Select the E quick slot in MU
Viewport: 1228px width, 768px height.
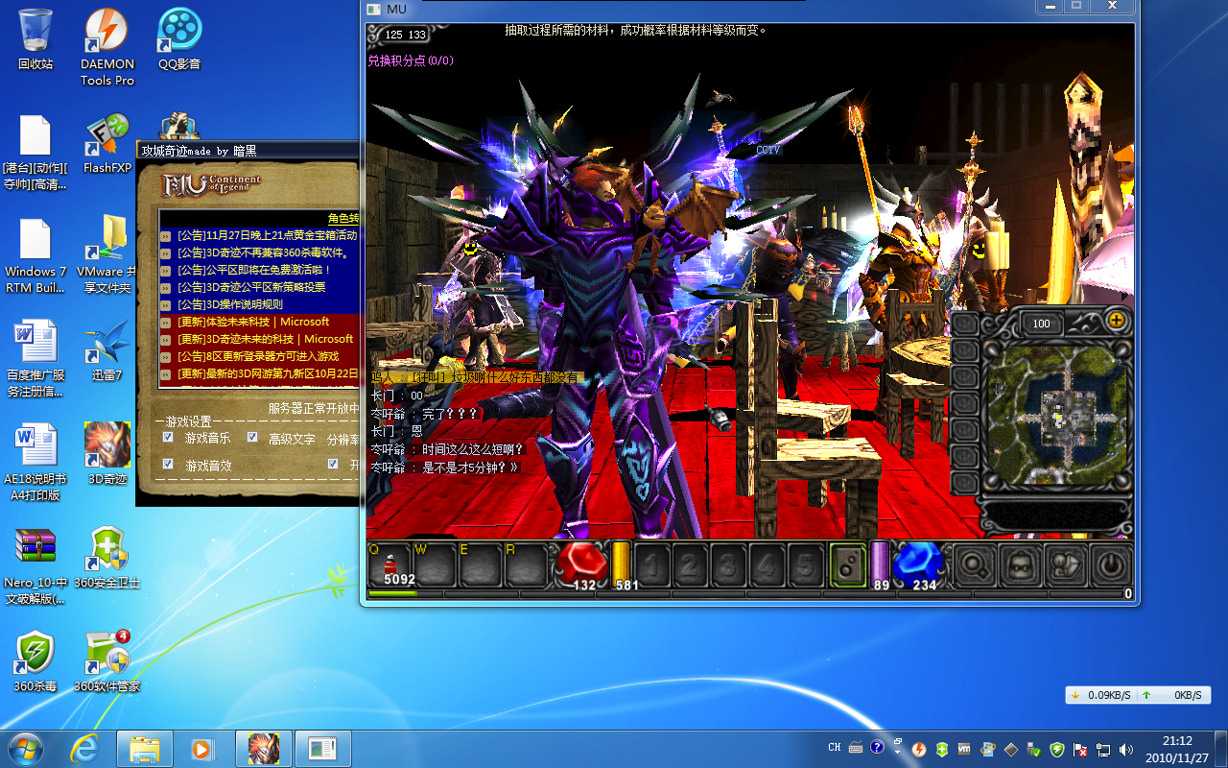click(481, 565)
